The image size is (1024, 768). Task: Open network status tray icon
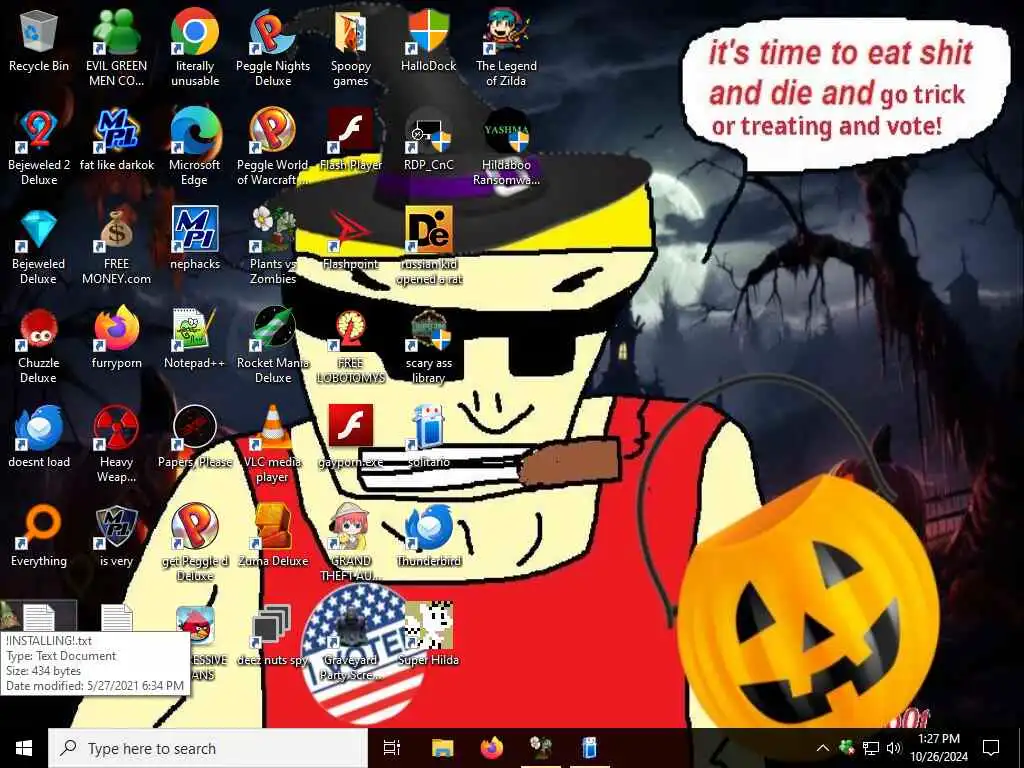click(871, 748)
